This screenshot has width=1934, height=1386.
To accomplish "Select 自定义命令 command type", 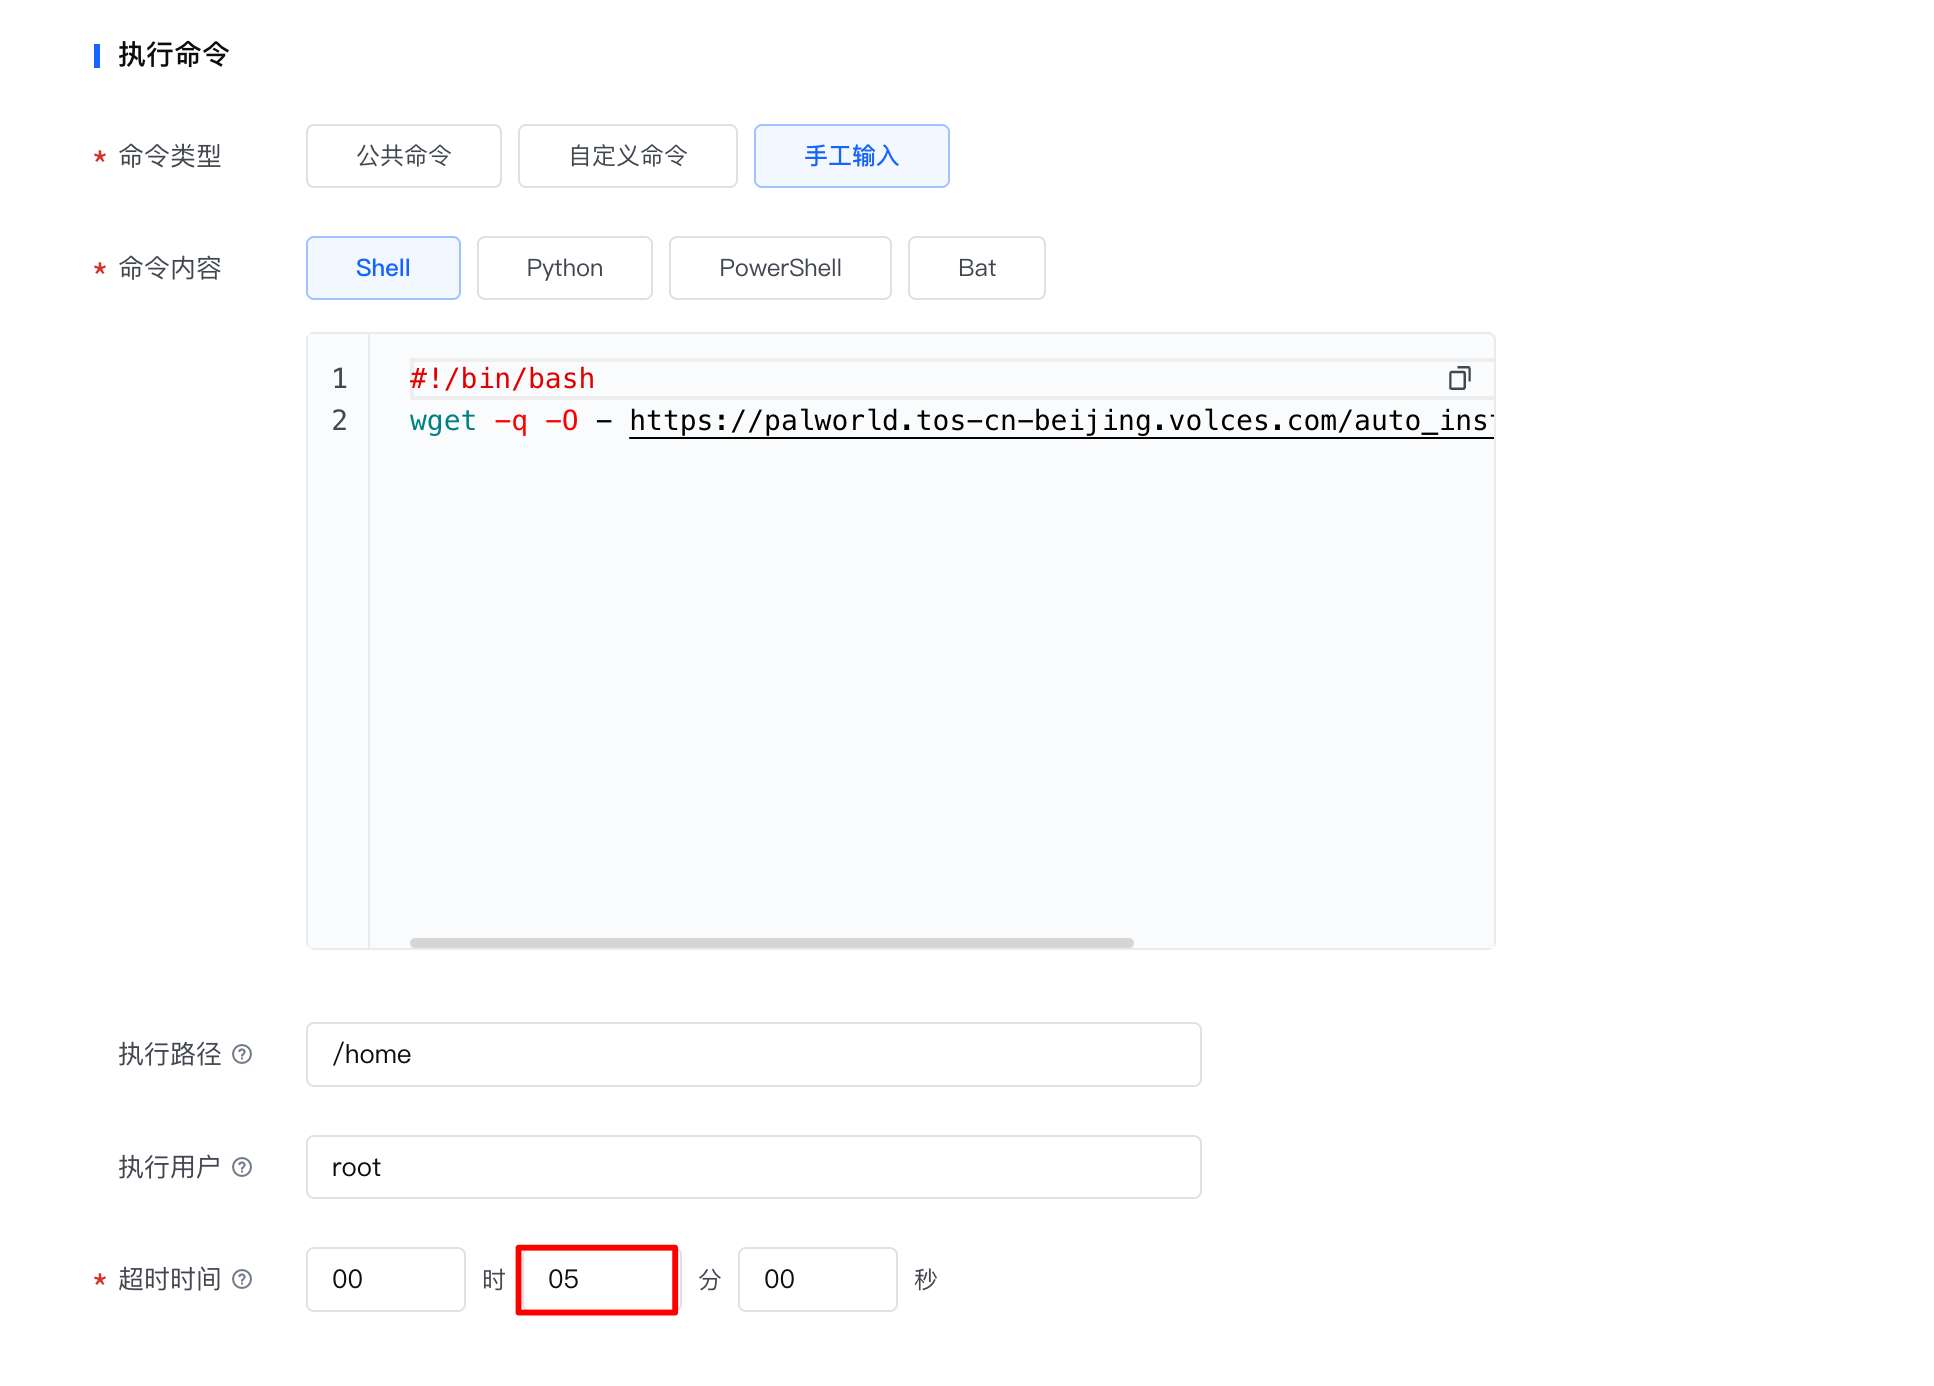I will (627, 156).
